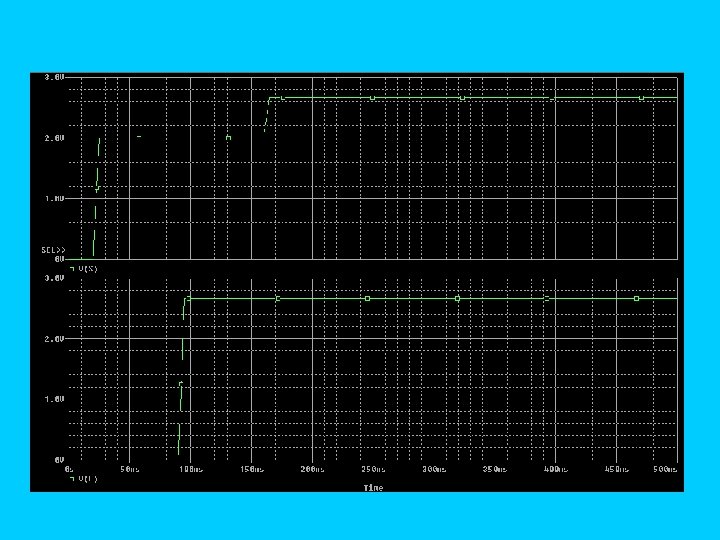
Task: Click the 200ms time axis label
Action: 313,469
